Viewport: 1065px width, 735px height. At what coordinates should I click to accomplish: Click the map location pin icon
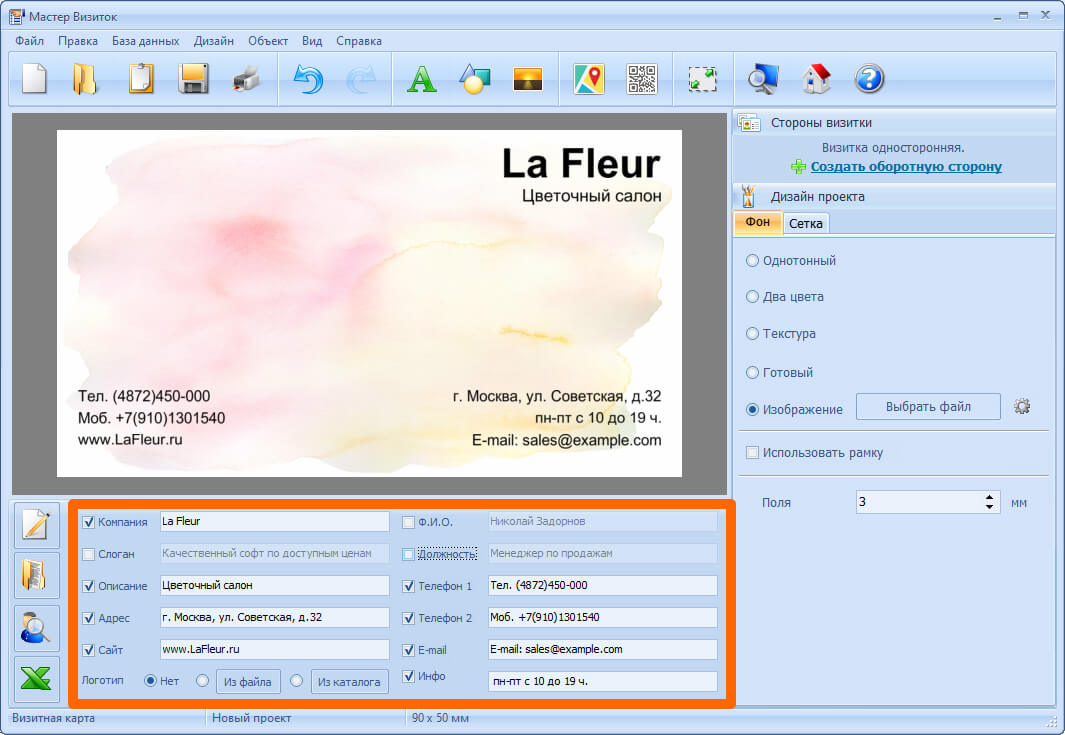pos(589,79)
